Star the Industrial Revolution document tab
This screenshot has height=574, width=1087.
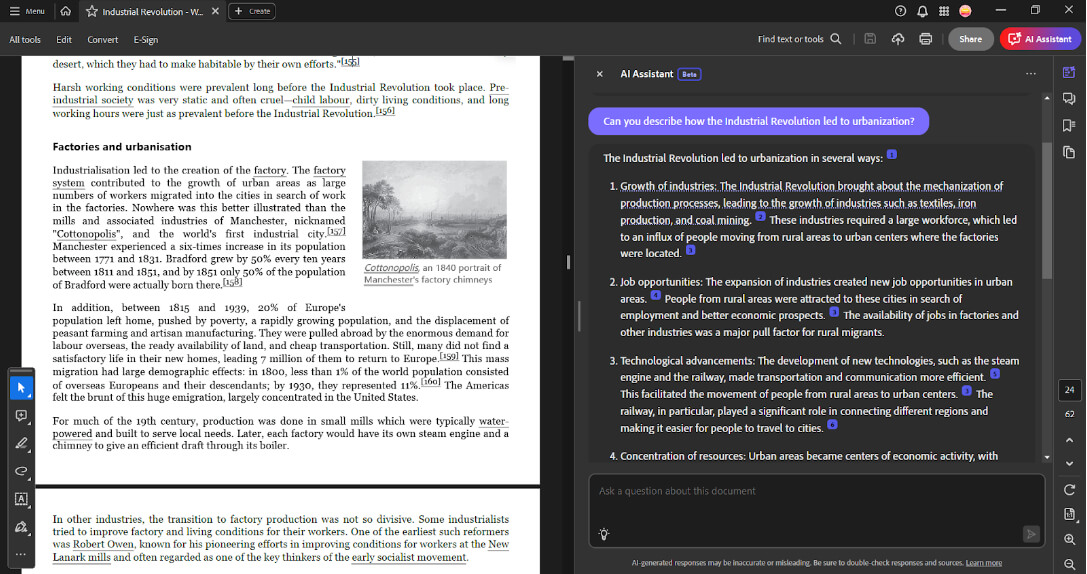(92, 11)
